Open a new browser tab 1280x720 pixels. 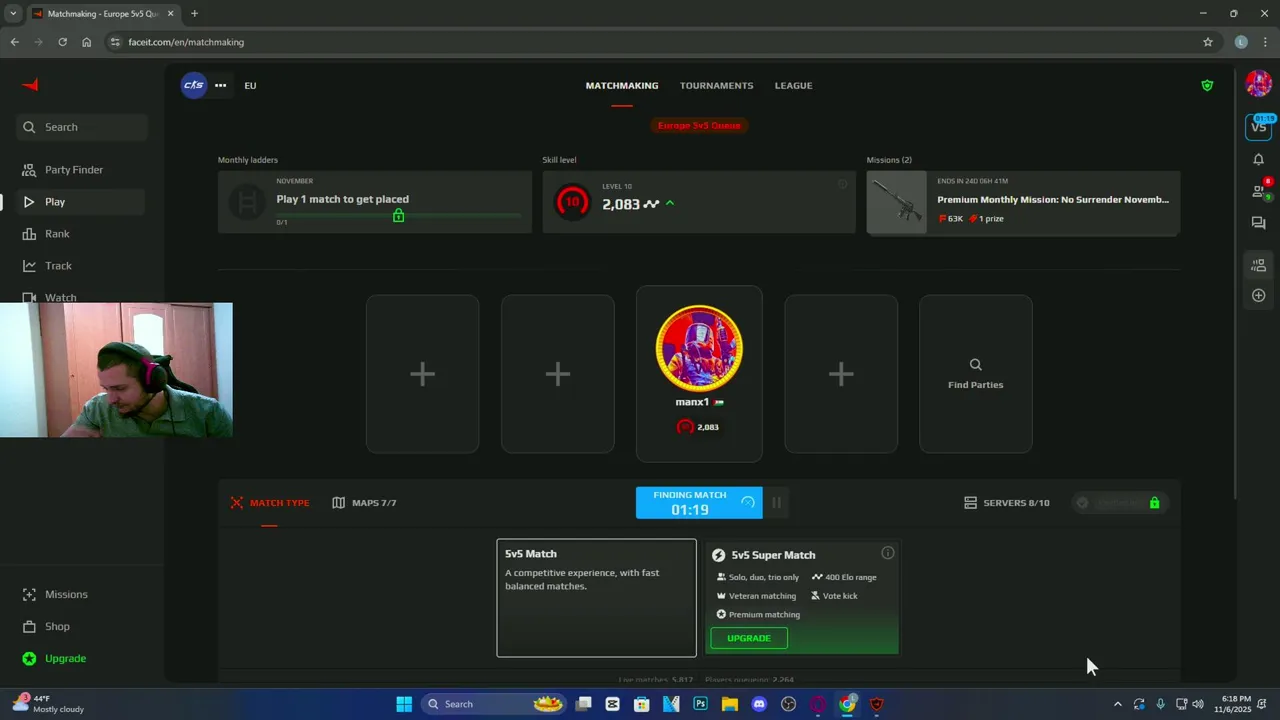(x=194, y=13)
